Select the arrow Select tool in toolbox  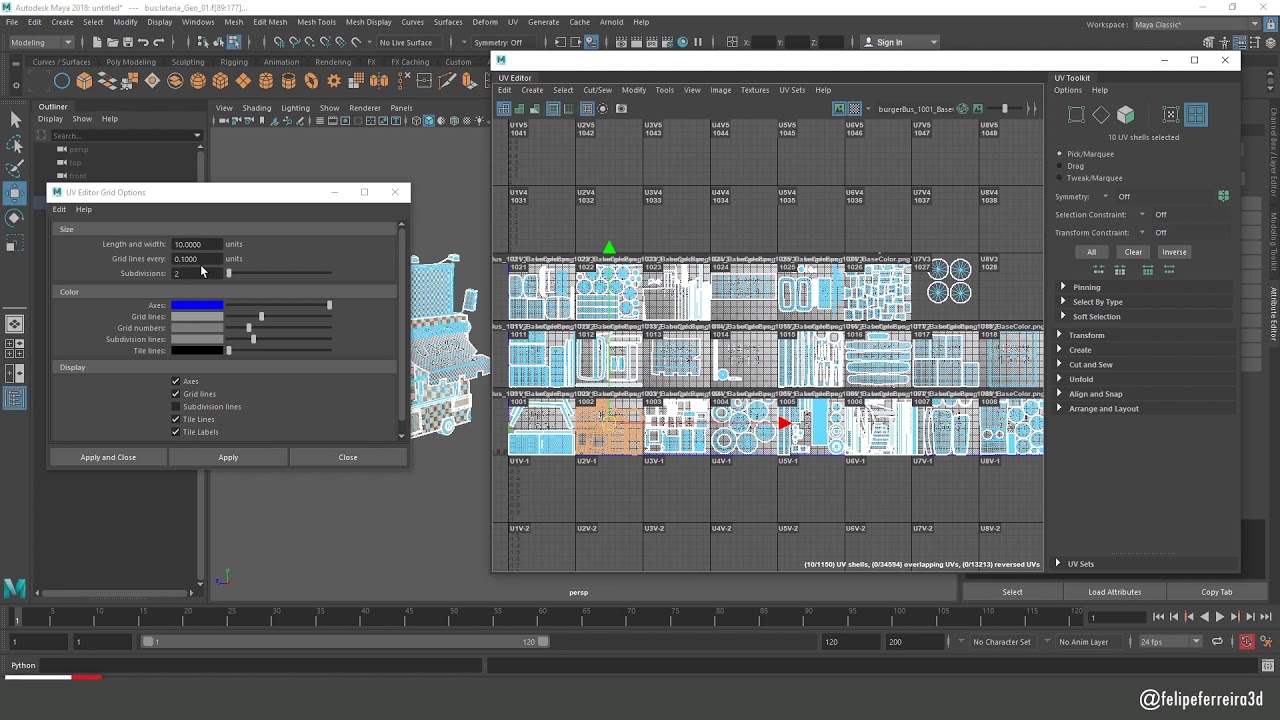14,120
